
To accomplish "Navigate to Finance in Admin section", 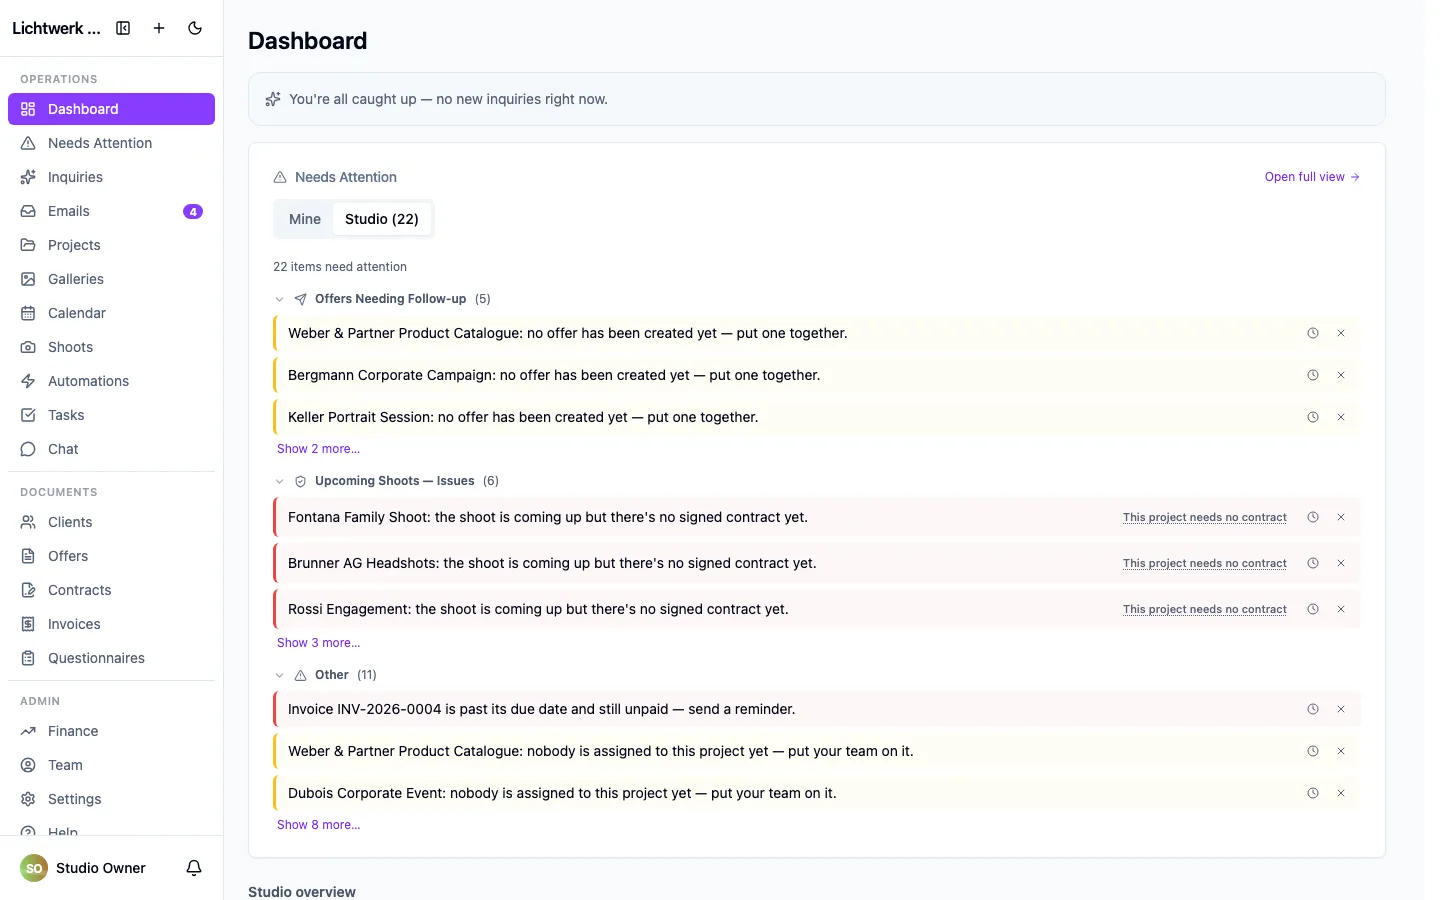I will [x=111, y=731].
